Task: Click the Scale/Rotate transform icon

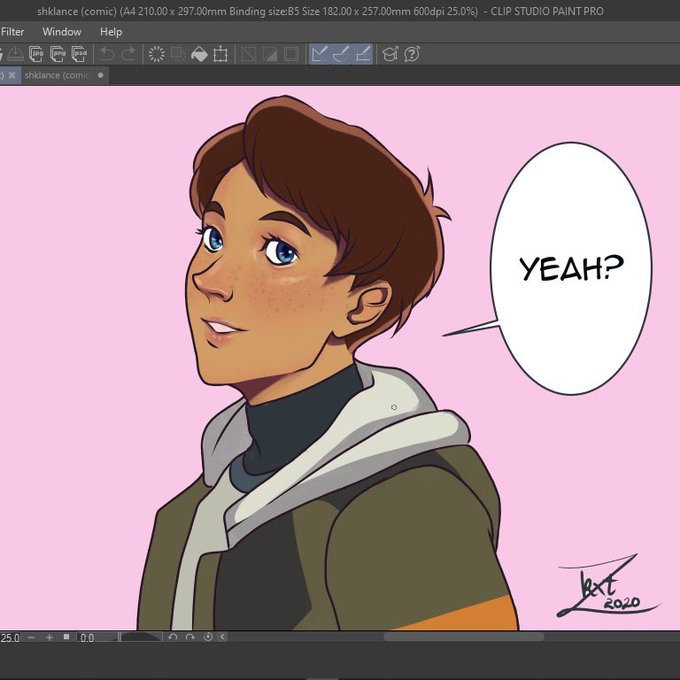Action: tap(221, 54)
